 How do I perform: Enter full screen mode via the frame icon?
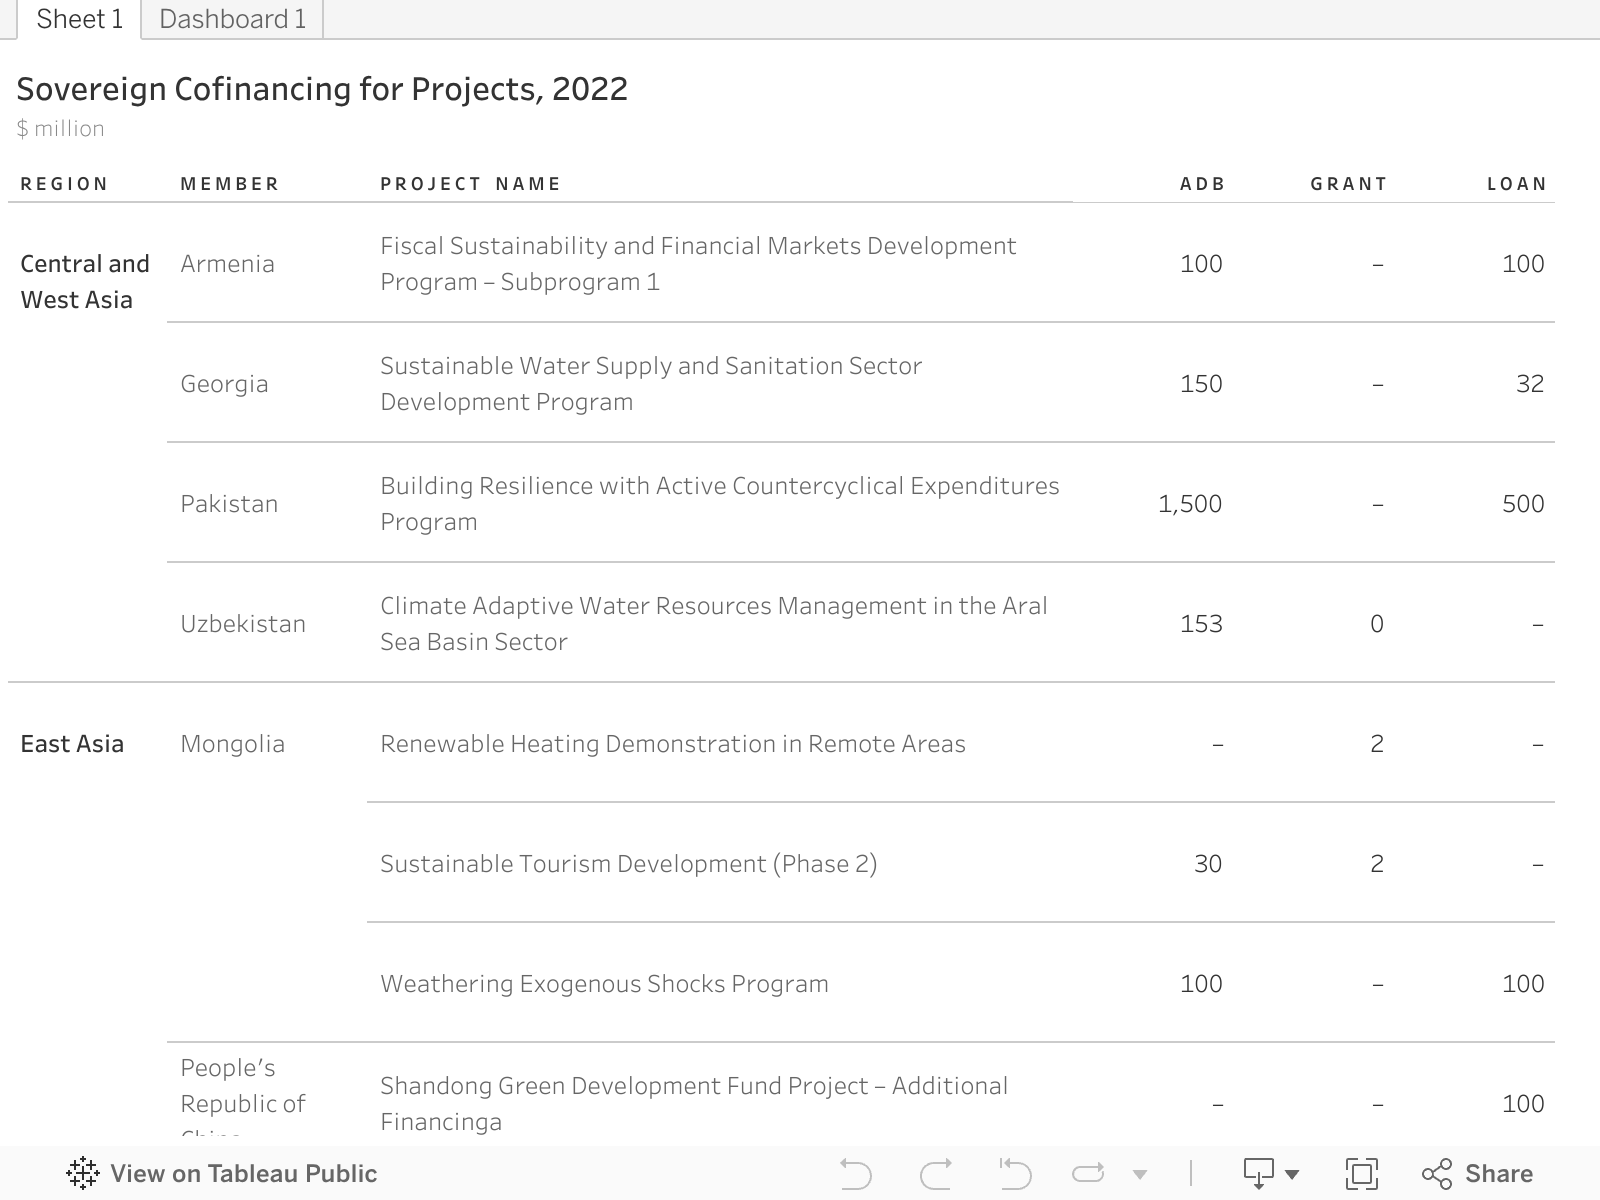[1361, 1173]
